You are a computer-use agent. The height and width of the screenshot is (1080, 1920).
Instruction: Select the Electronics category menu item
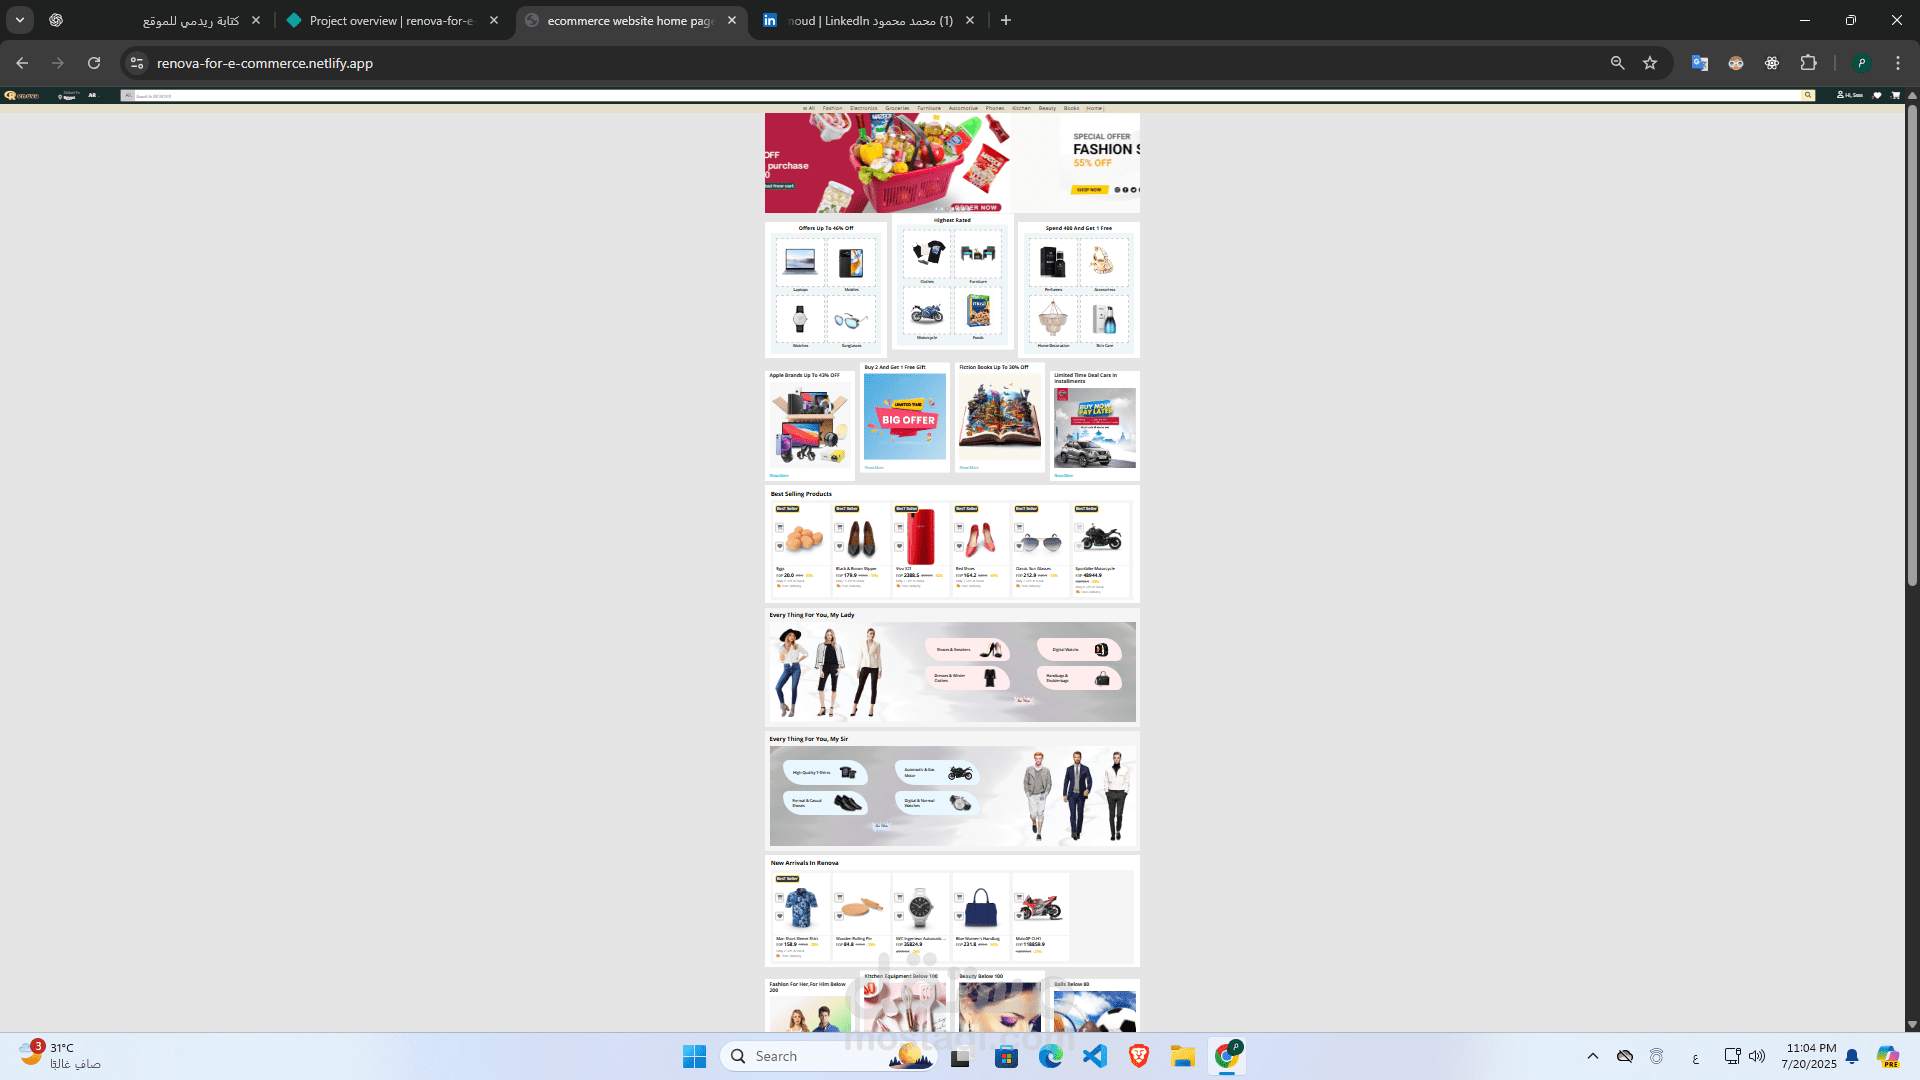click(863, 108)
